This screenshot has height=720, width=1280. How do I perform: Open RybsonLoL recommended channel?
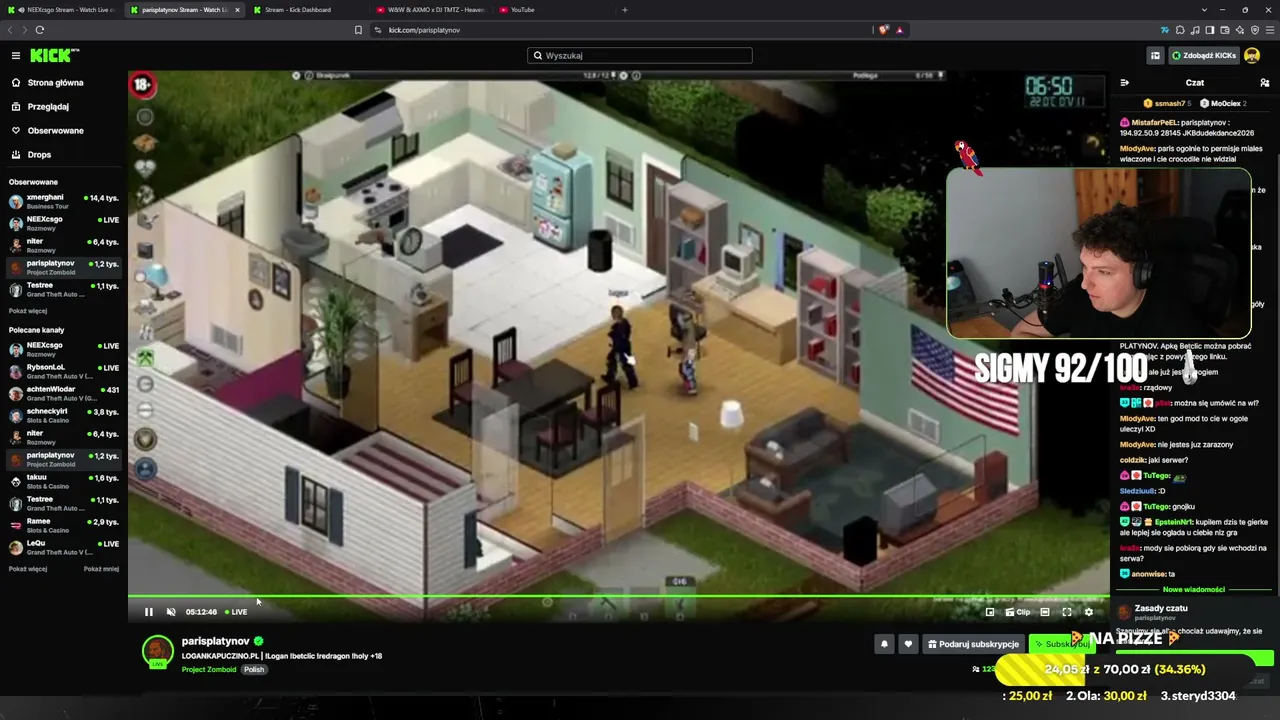click(x=64, y=370)
